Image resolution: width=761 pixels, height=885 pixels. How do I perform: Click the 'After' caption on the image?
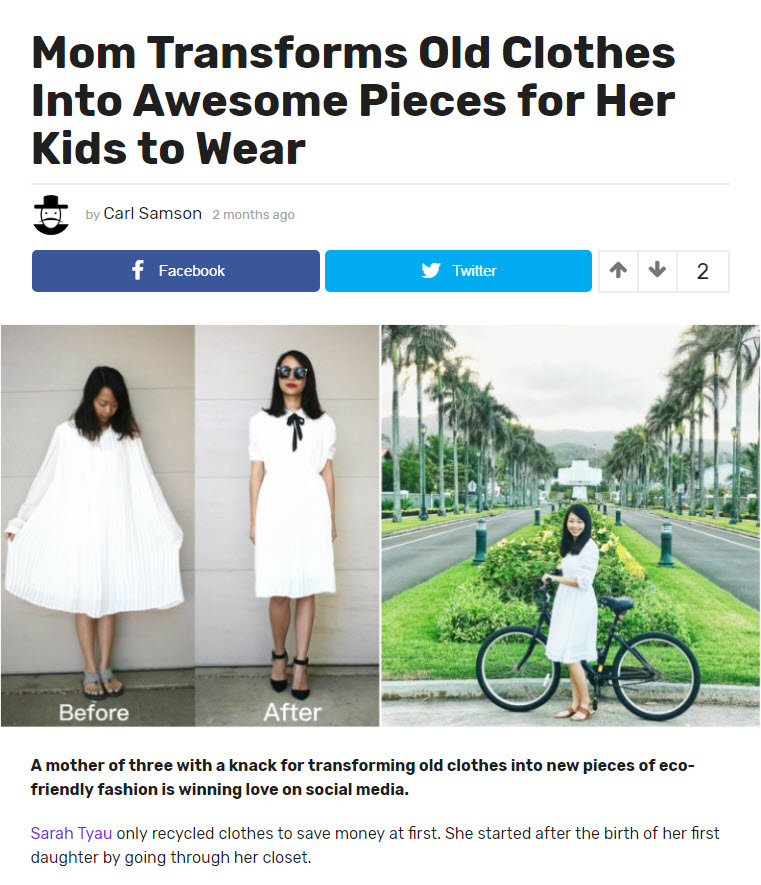[292, 712]
